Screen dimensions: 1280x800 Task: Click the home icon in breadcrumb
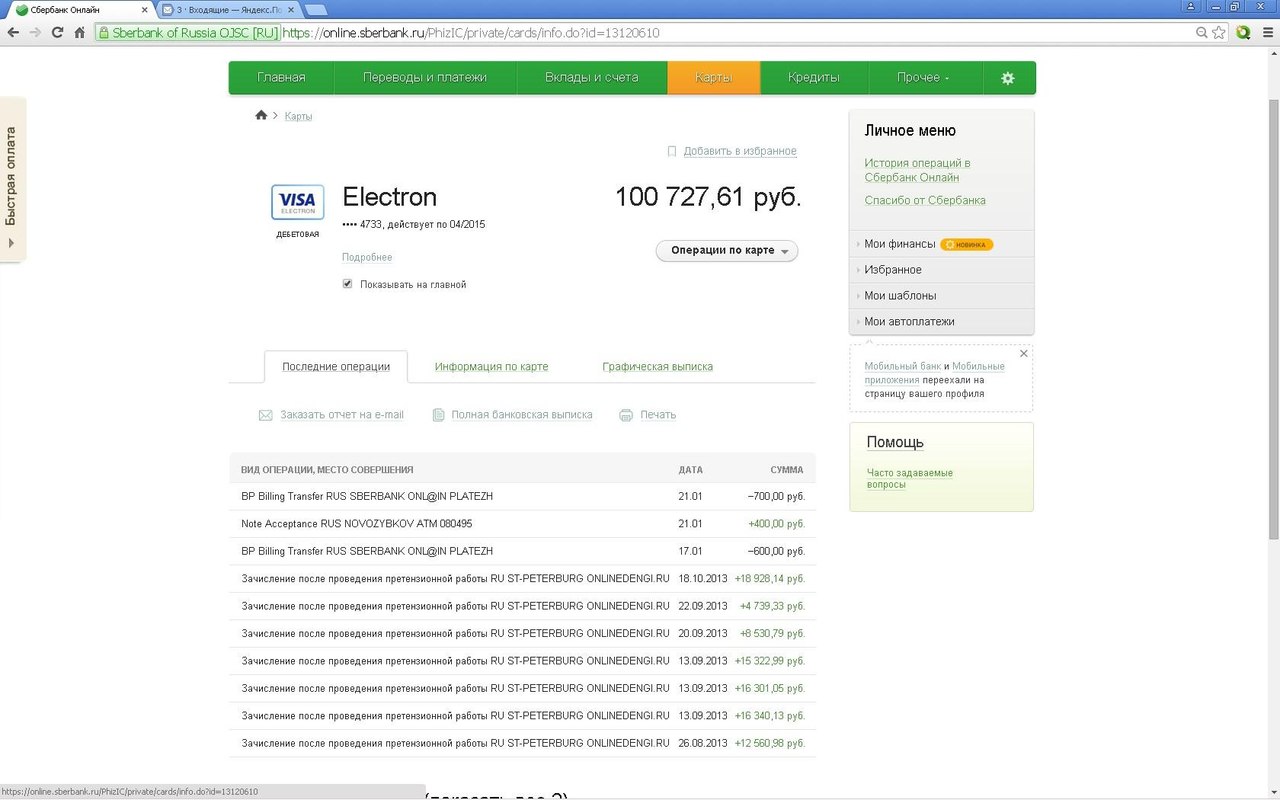(261, 116)
